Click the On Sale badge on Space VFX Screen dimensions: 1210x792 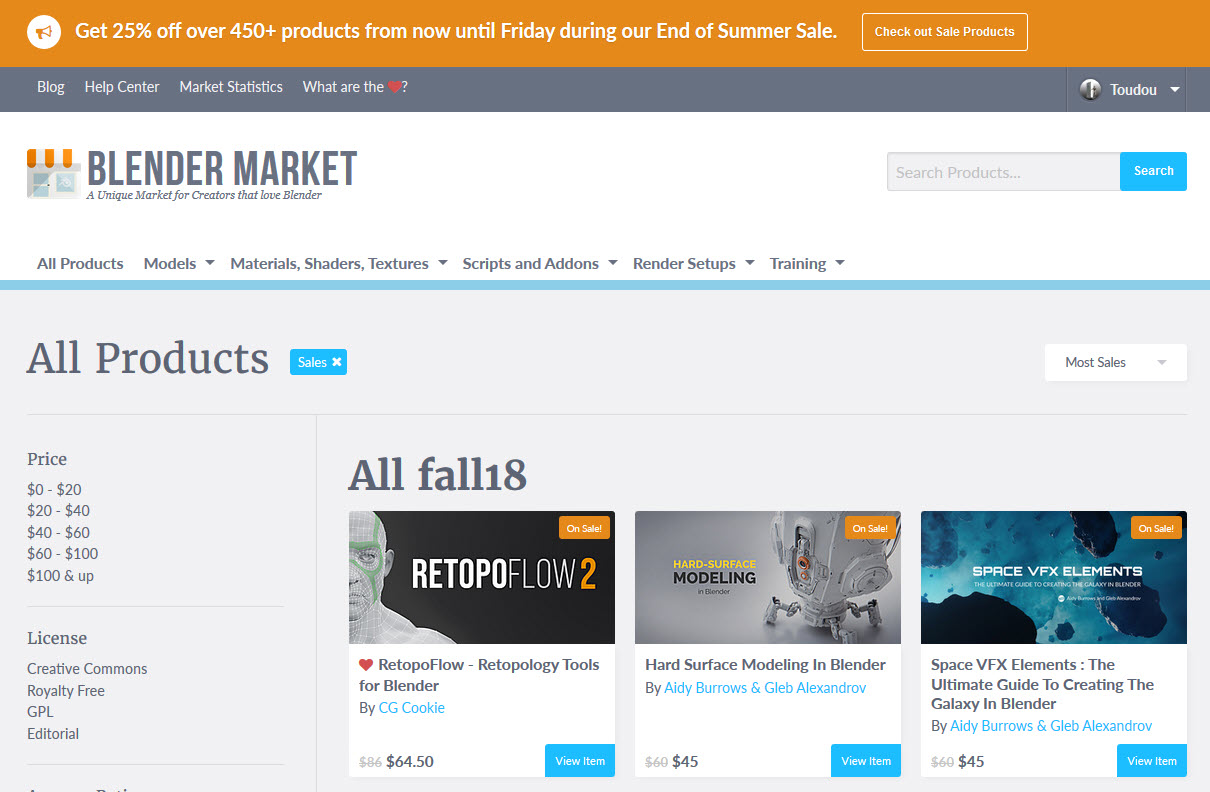coord(1155,528)
